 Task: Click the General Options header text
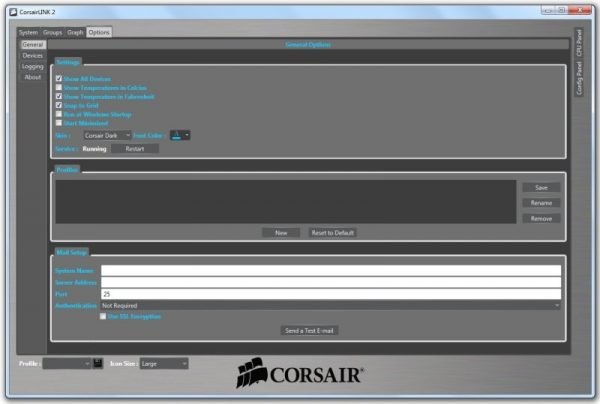[308, 44]
